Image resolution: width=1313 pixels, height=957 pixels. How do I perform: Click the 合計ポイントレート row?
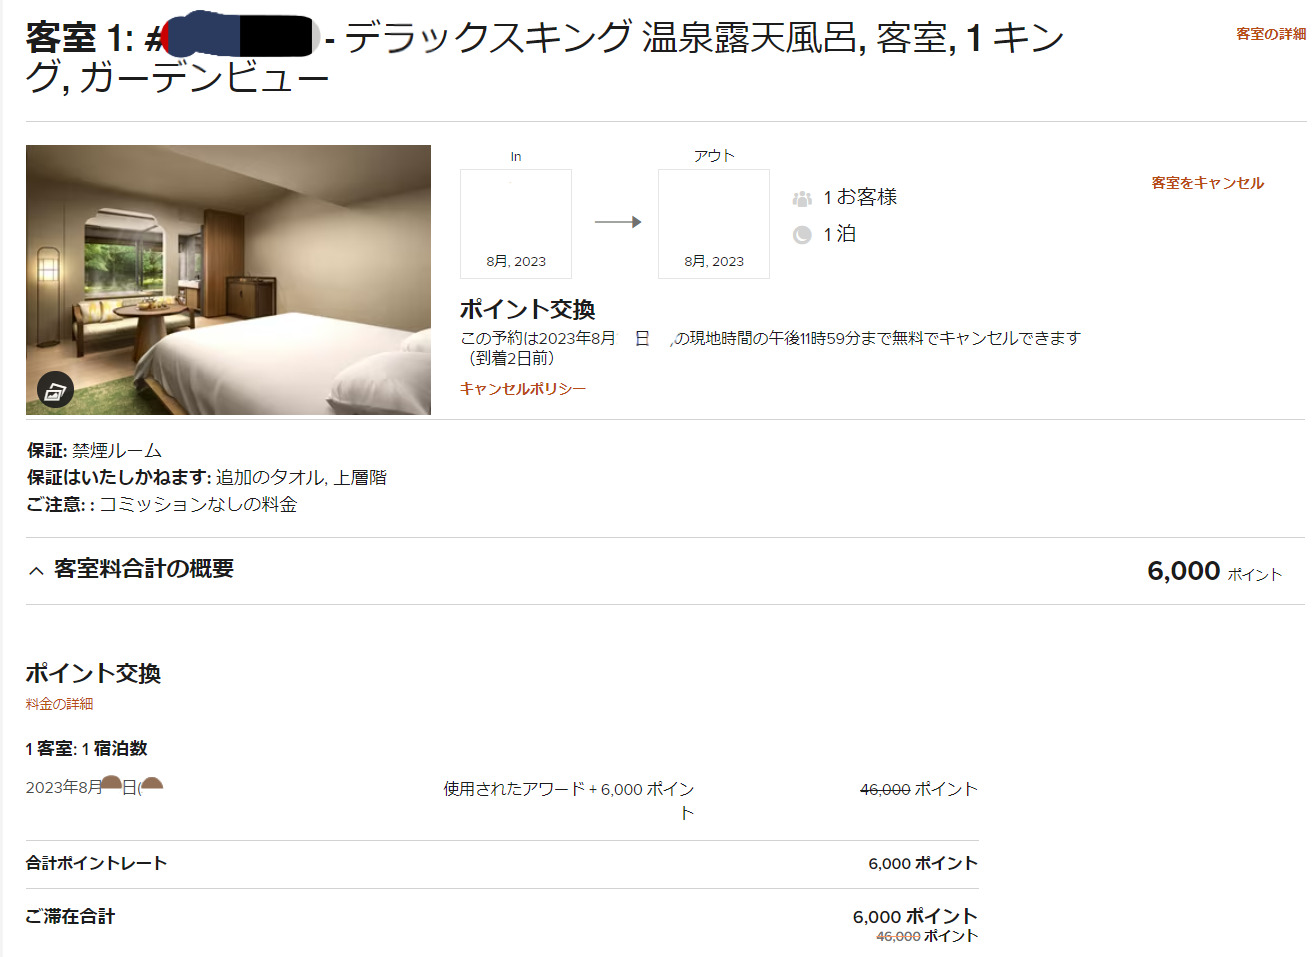[502, 864]
